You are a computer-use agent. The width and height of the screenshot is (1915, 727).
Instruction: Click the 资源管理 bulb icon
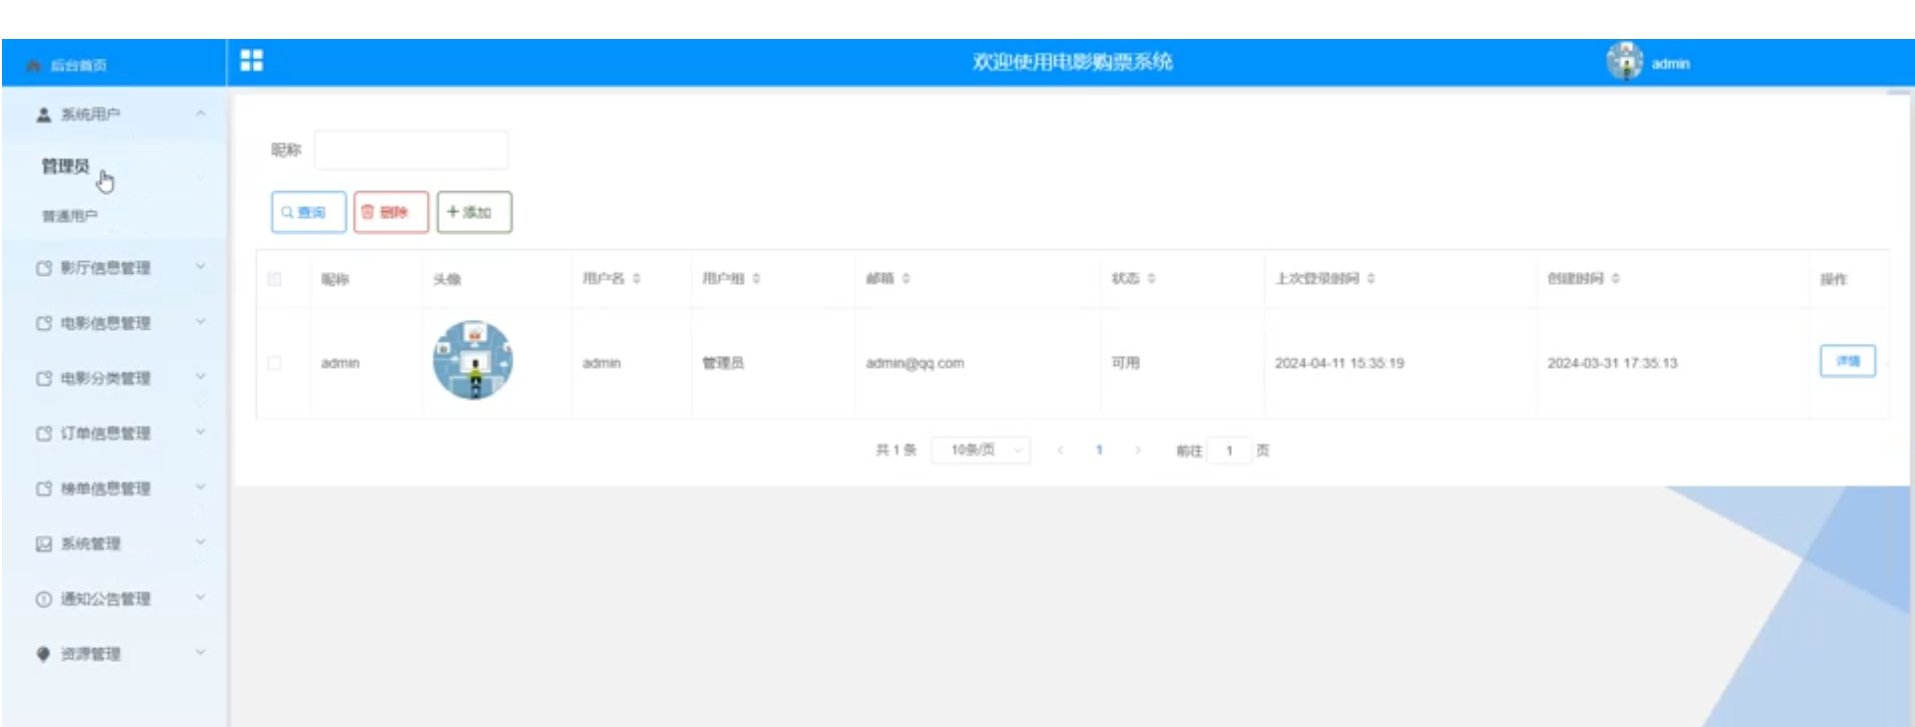coord(43,654)
